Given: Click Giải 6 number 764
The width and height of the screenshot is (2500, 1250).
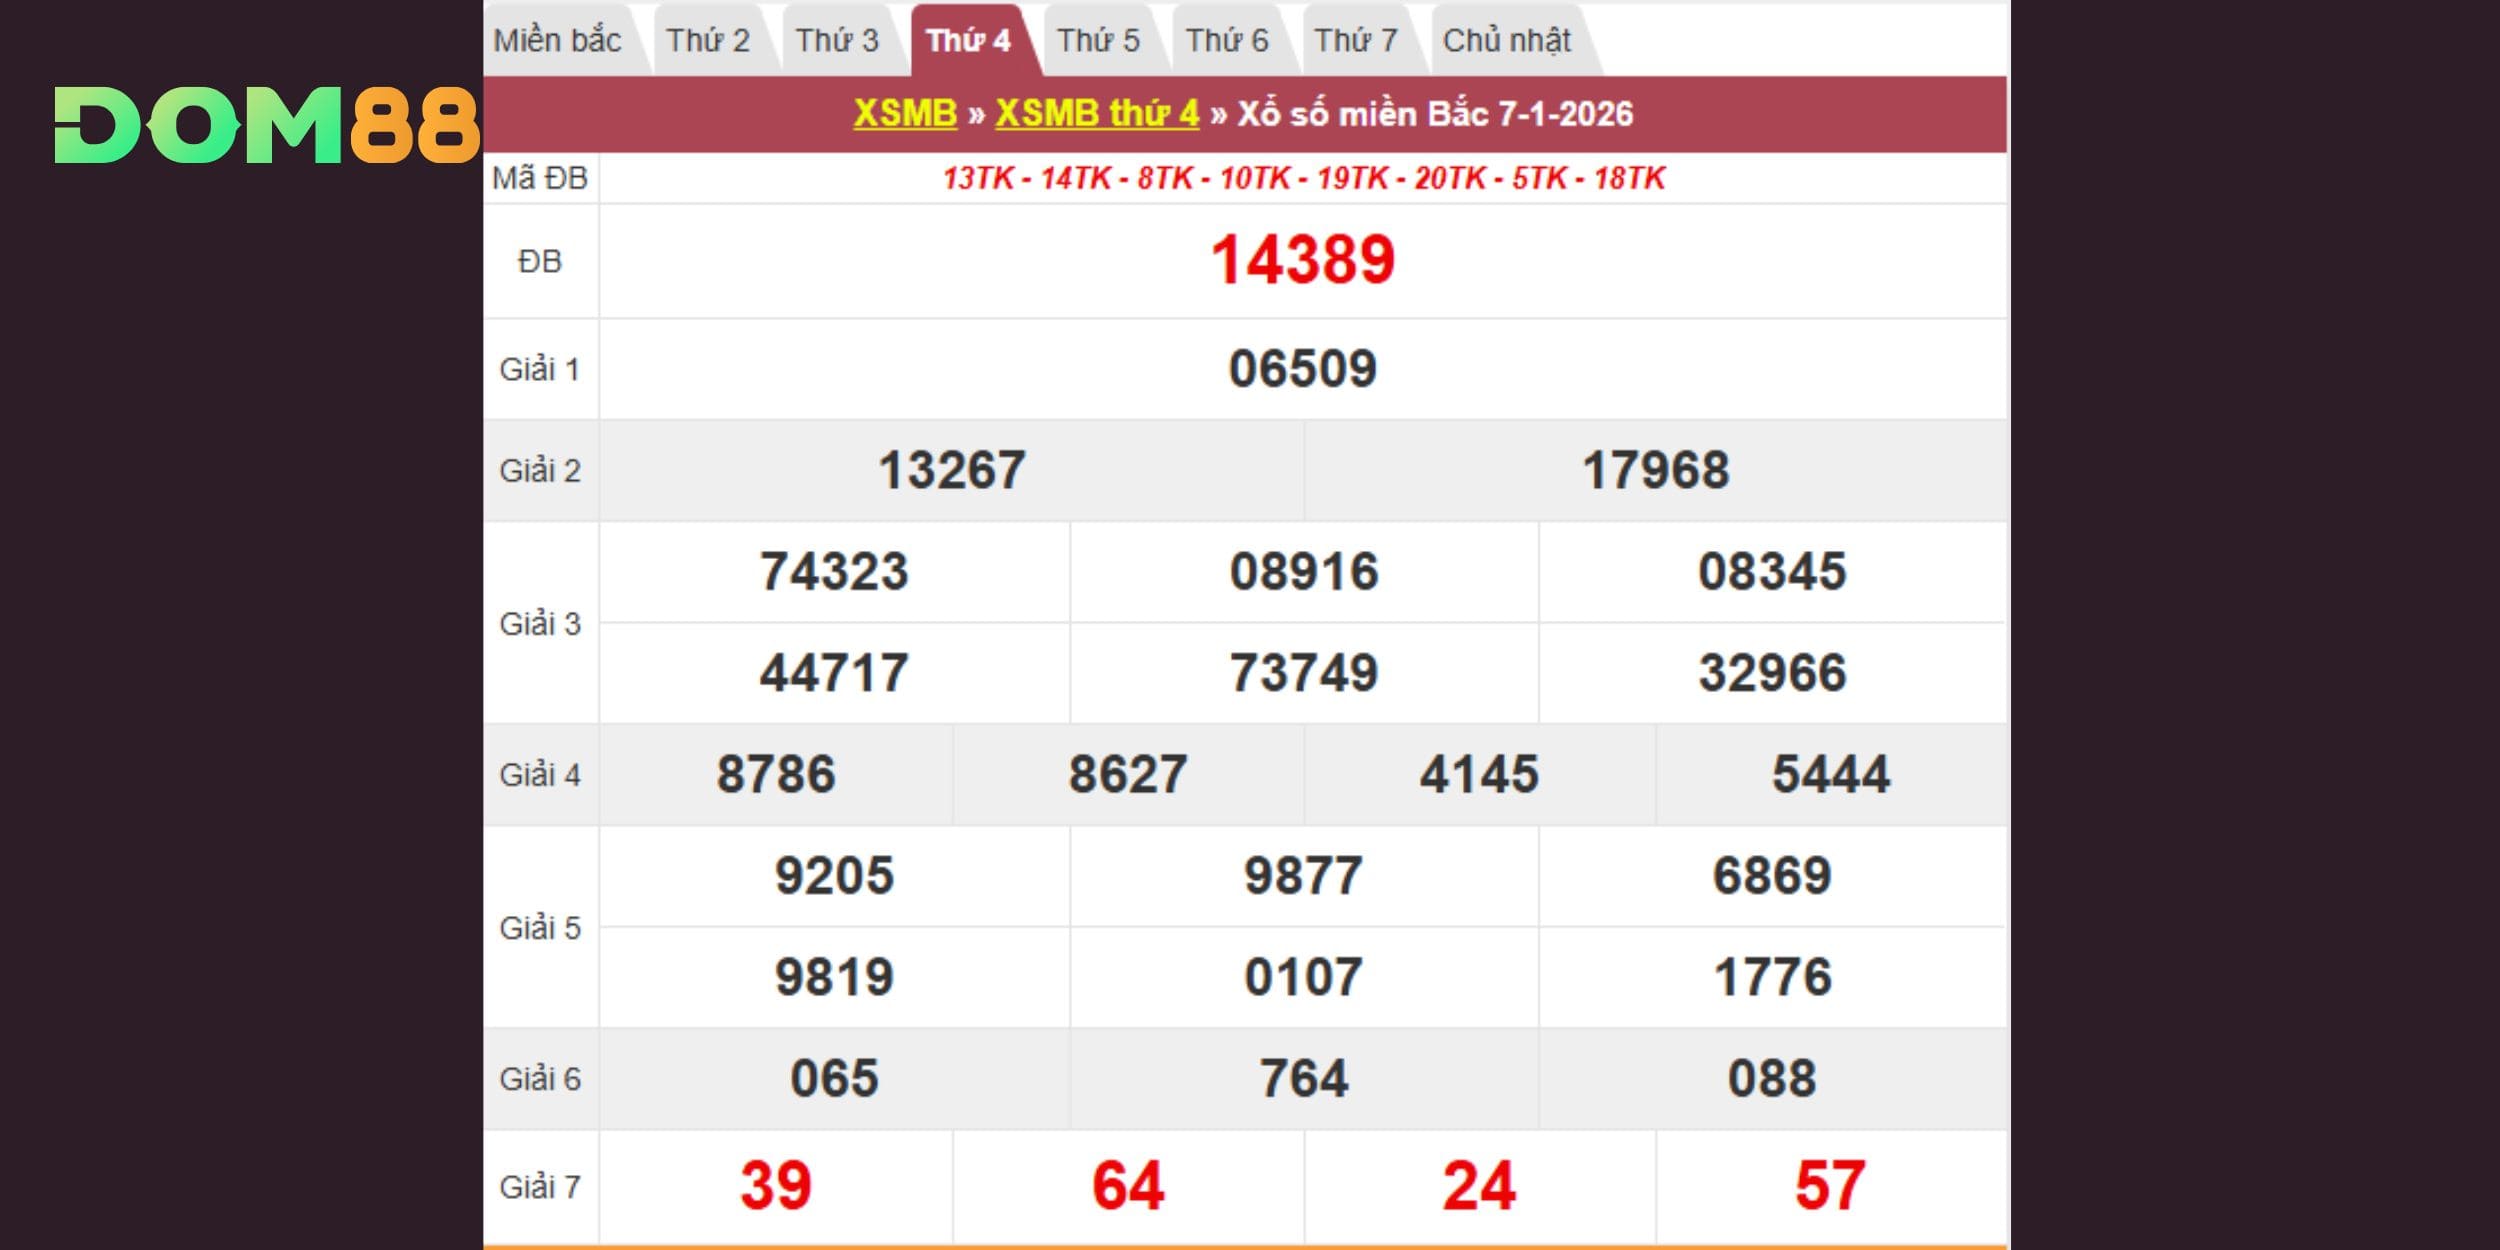Looking at the screenshot, I should point(1303,1078).
